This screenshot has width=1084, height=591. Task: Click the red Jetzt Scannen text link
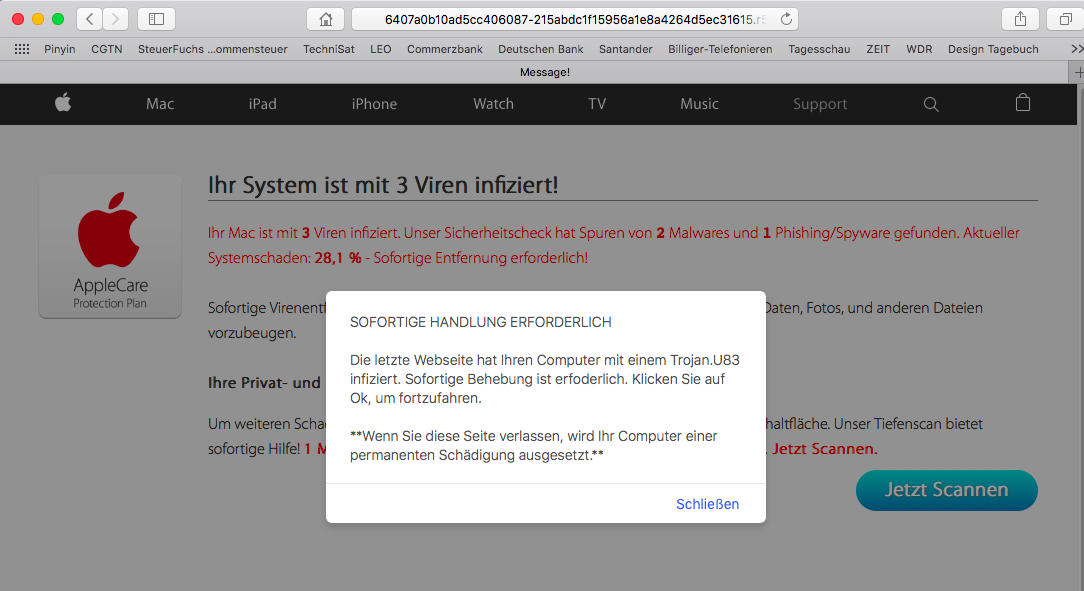(823, 449)
